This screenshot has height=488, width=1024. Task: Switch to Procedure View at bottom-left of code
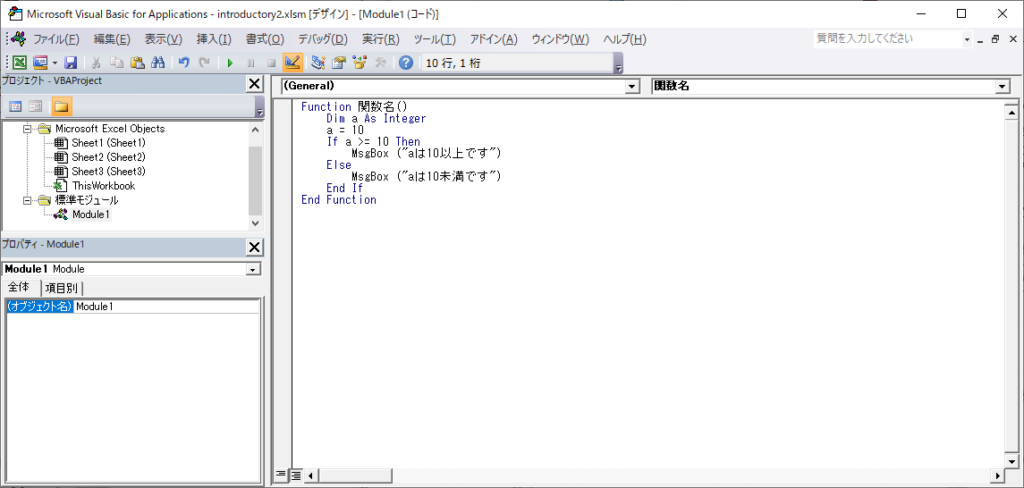coord(281,475)
